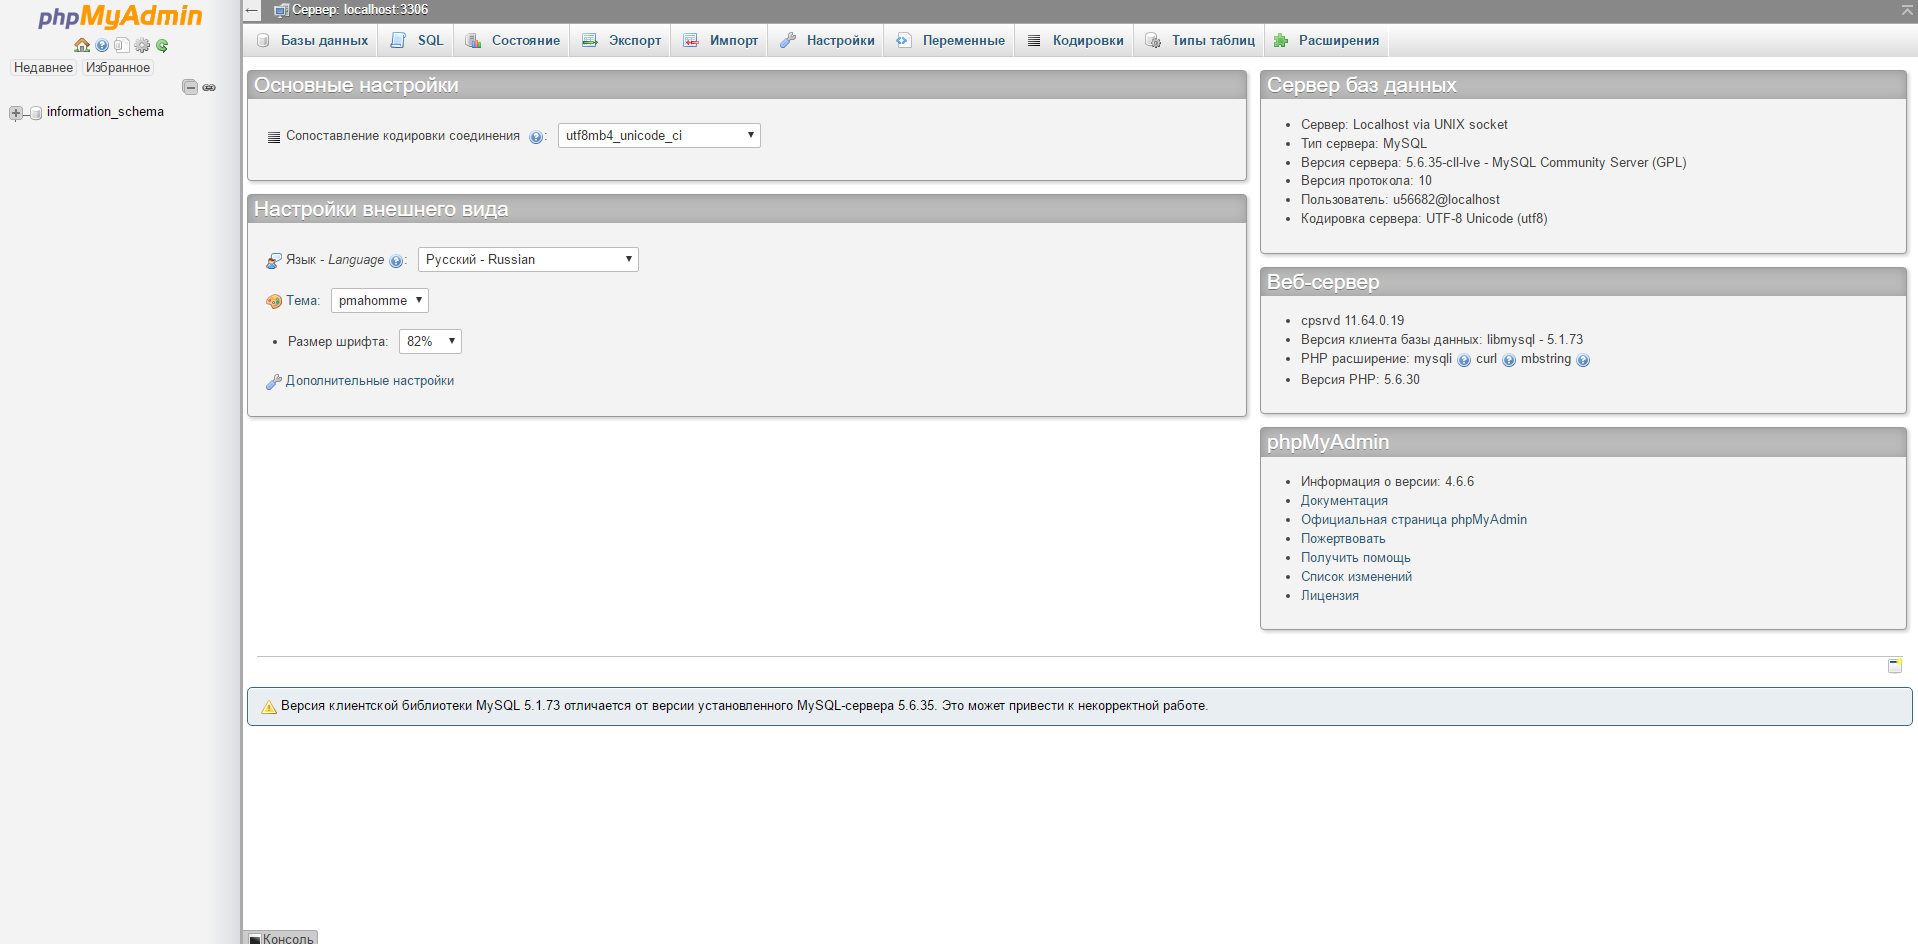
Task: Open the Расширения tab
Action: tap(1326, 41)
